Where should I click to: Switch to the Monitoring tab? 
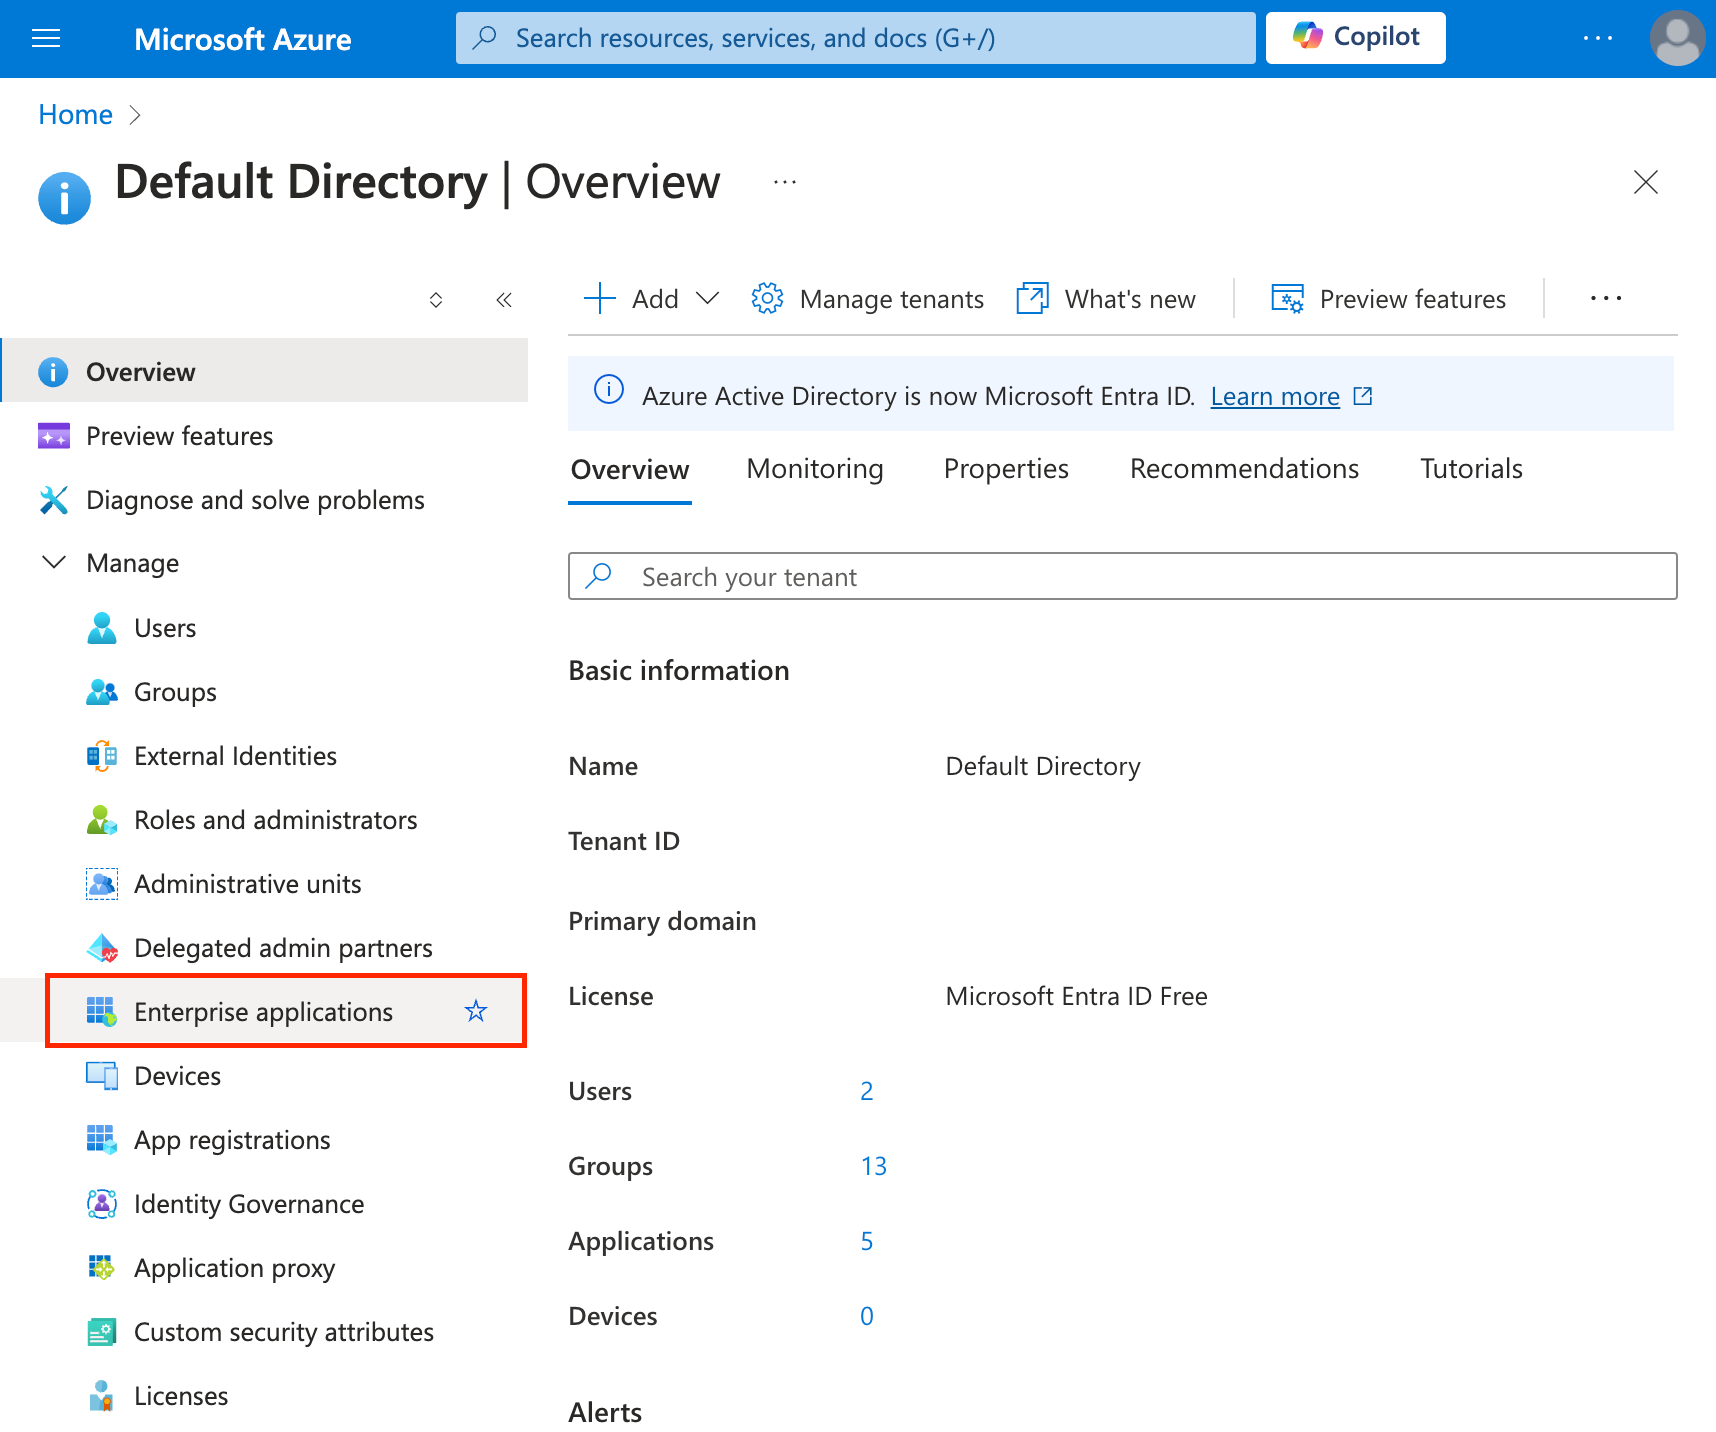(x=815, y=469)
